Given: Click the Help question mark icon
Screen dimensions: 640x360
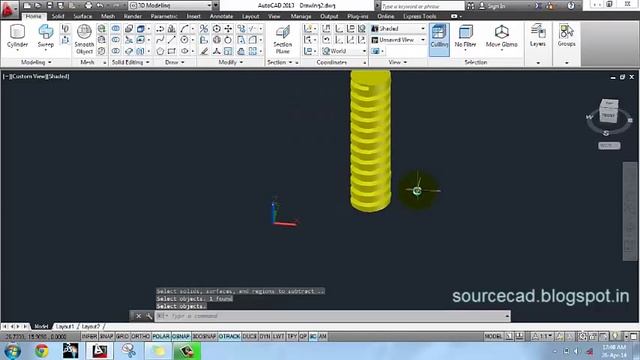Looking at the screenshot, I should click(571, 5).
